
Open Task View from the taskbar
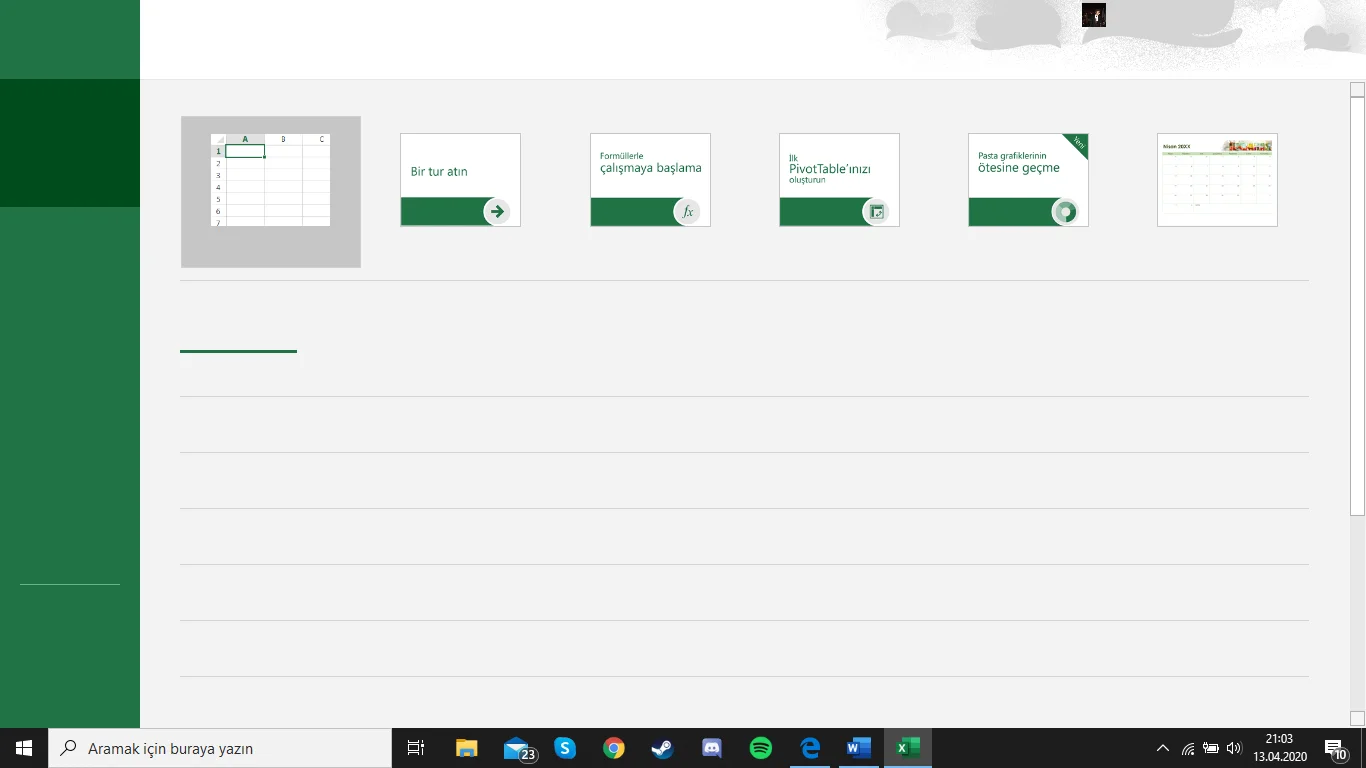coord(416,748)
